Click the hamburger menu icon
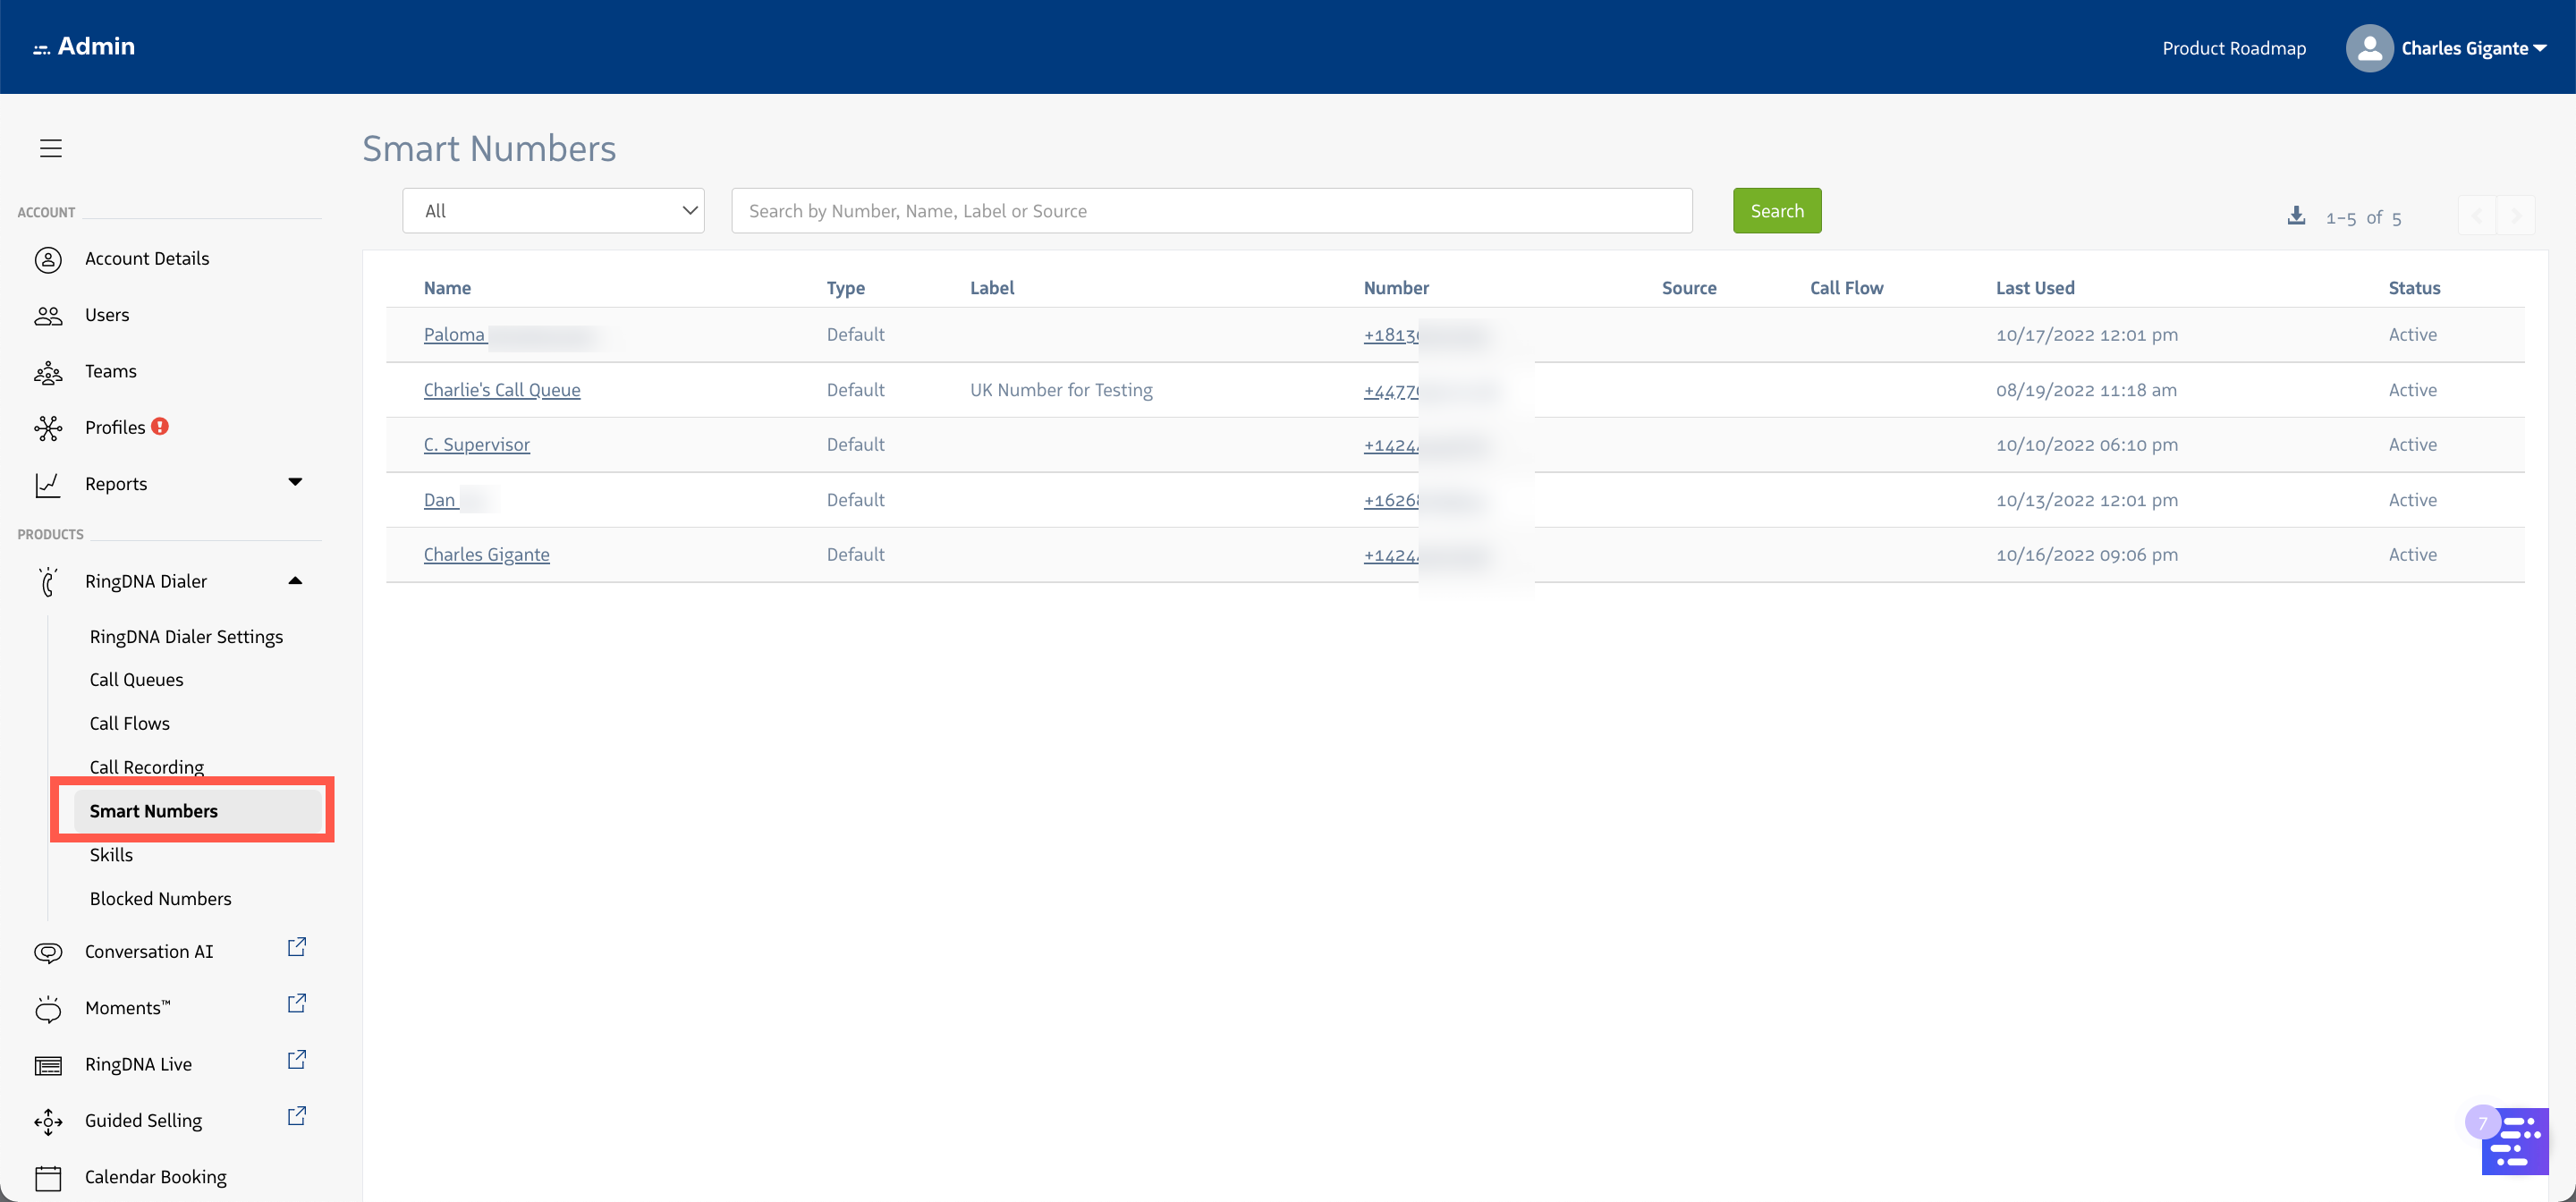 pyautogui.click(x=51, y=148)
